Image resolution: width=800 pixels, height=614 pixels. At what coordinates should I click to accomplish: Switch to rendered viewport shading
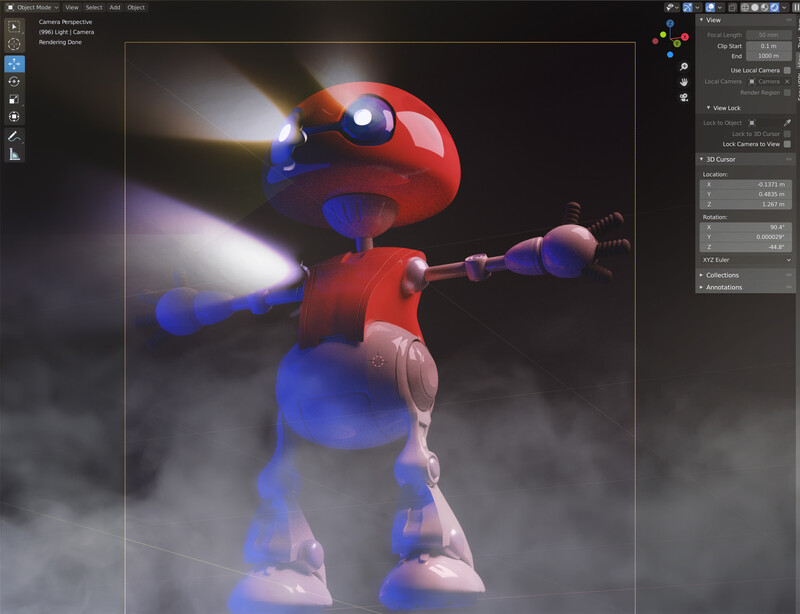pyautogui.click(x=774, y=8)
